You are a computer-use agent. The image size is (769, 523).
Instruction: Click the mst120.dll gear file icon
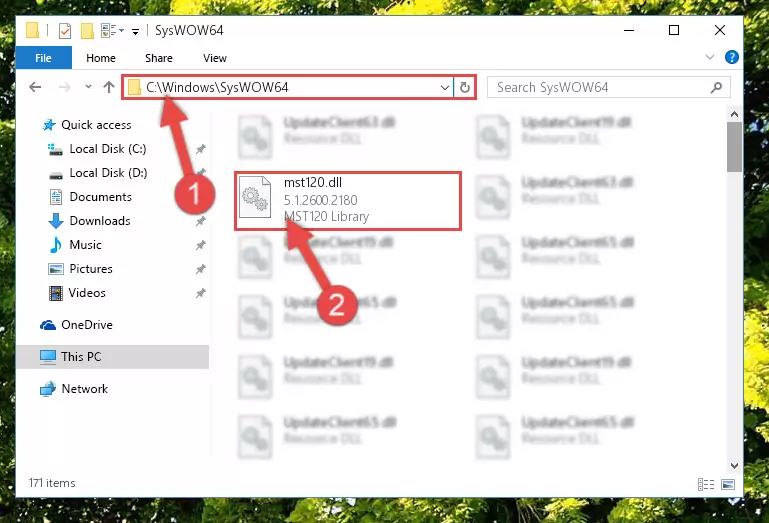point(255,197)
